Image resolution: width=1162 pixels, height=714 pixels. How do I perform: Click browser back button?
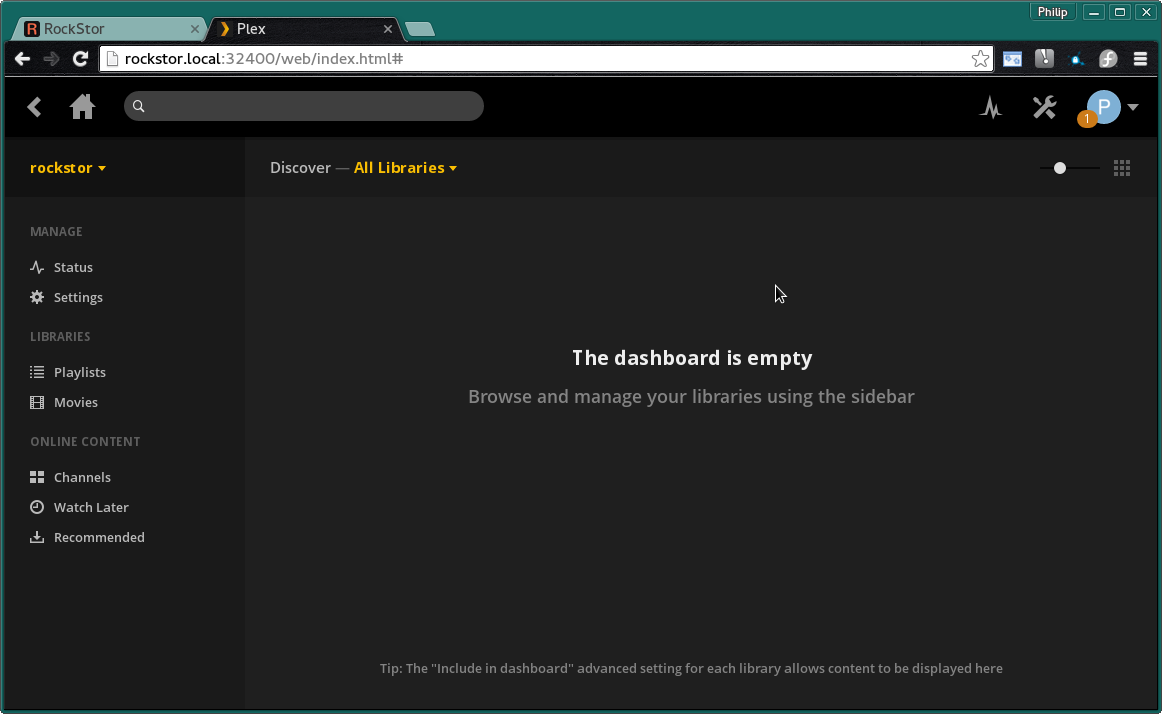click(x=22, y=59)
